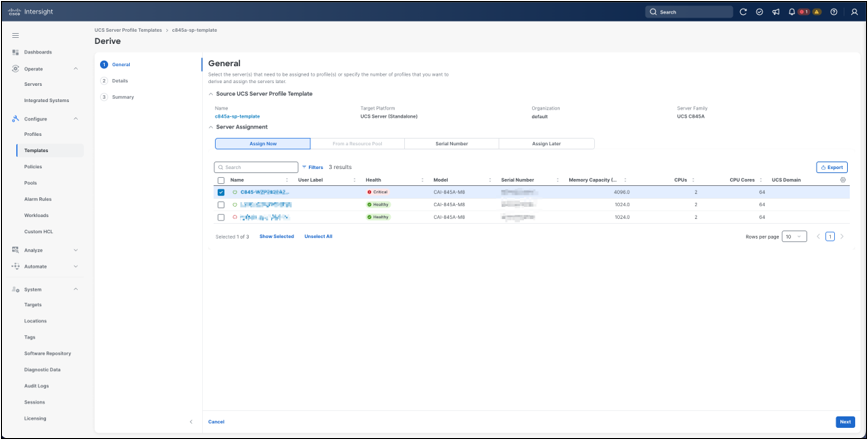Click the yellow warning alarm badge
Screen dimensions: 868x440
pyautogui.click(x=817, y=12)
